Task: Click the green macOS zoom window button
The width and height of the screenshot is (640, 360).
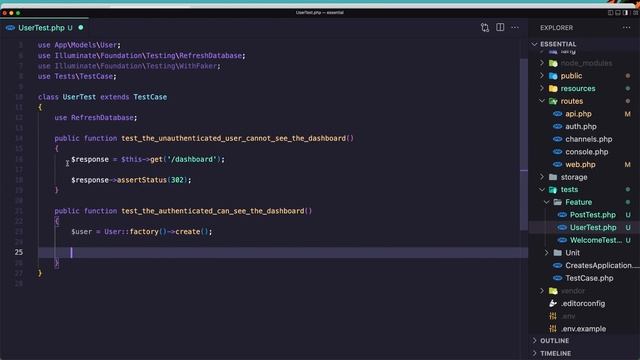Action: point(18,13)
